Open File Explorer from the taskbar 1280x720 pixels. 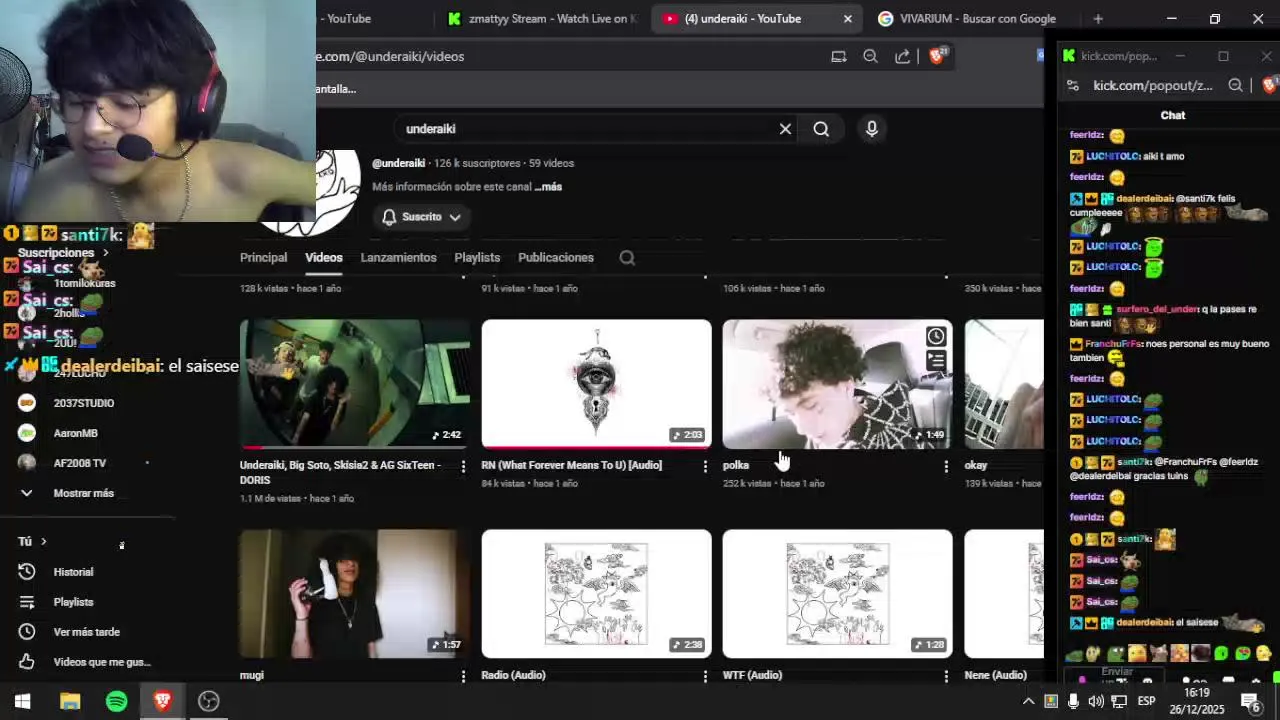[x=70, y=701]
